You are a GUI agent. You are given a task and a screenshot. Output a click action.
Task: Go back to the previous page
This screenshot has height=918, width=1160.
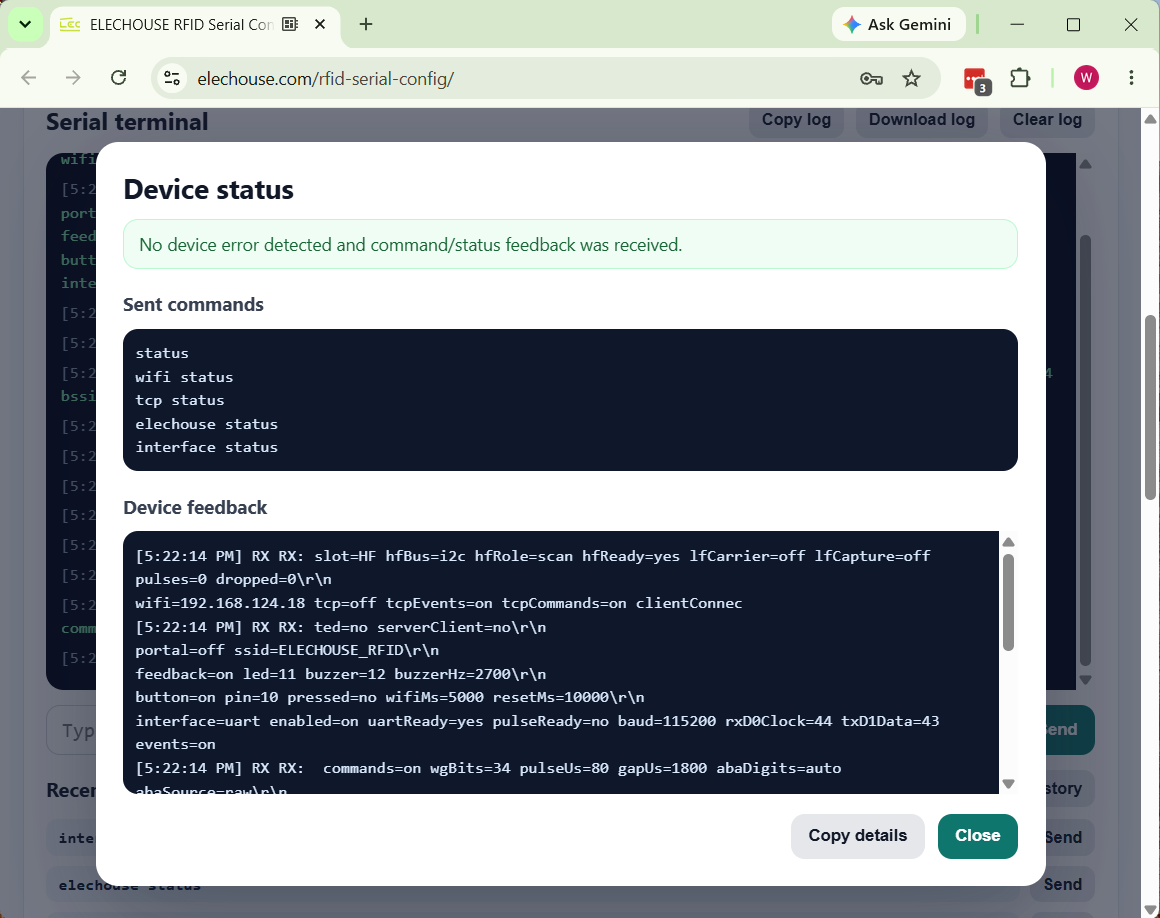click(x=29, y=78)
